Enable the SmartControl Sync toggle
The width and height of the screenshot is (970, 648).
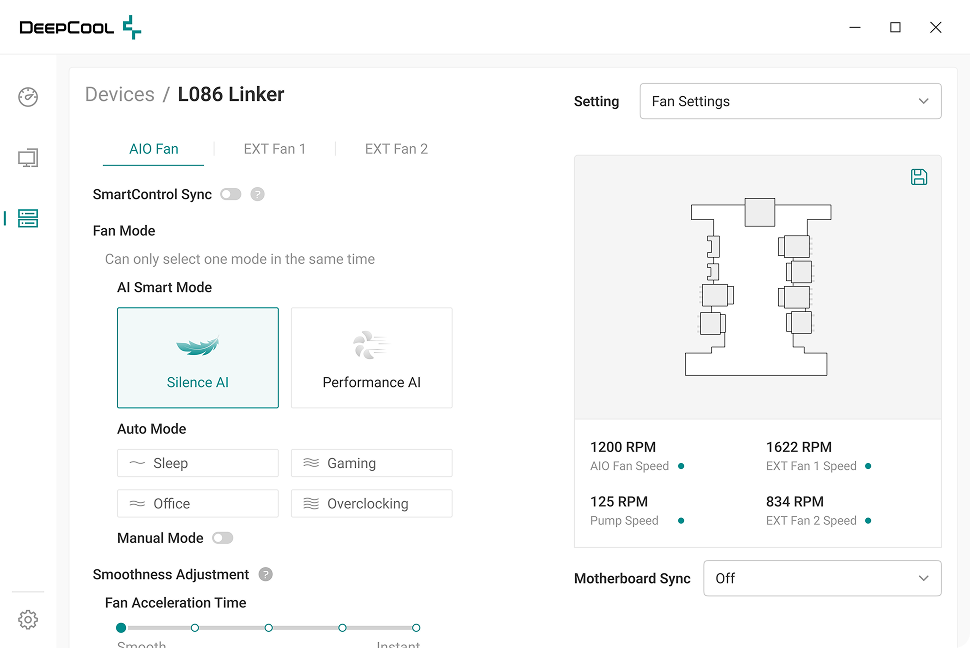pyautogui.click(x=231, y=195)
